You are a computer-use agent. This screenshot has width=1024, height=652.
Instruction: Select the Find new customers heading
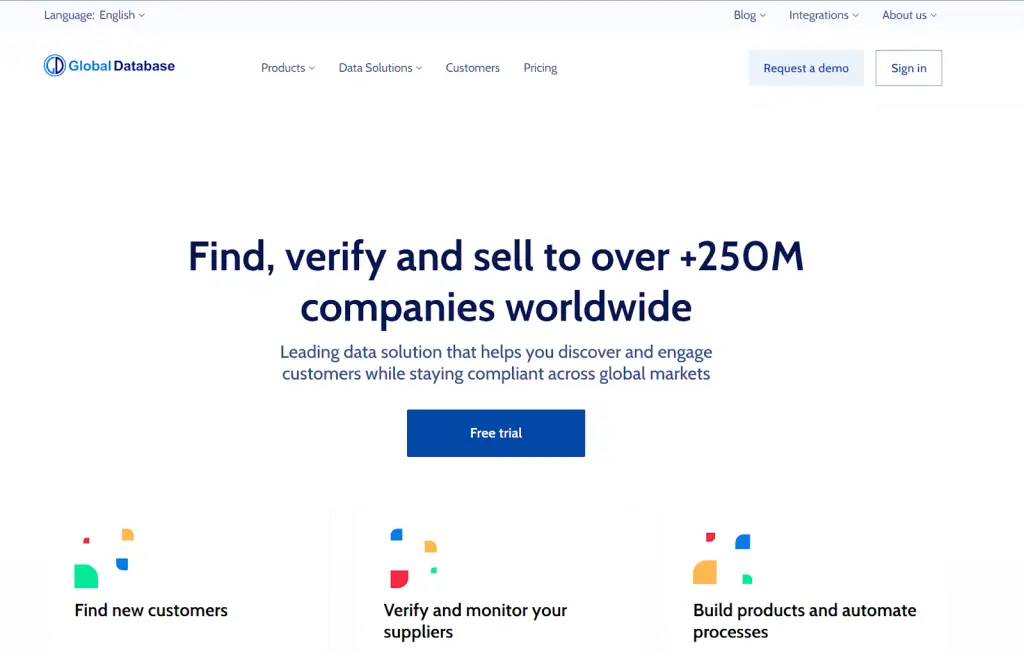tap(151, 610)
